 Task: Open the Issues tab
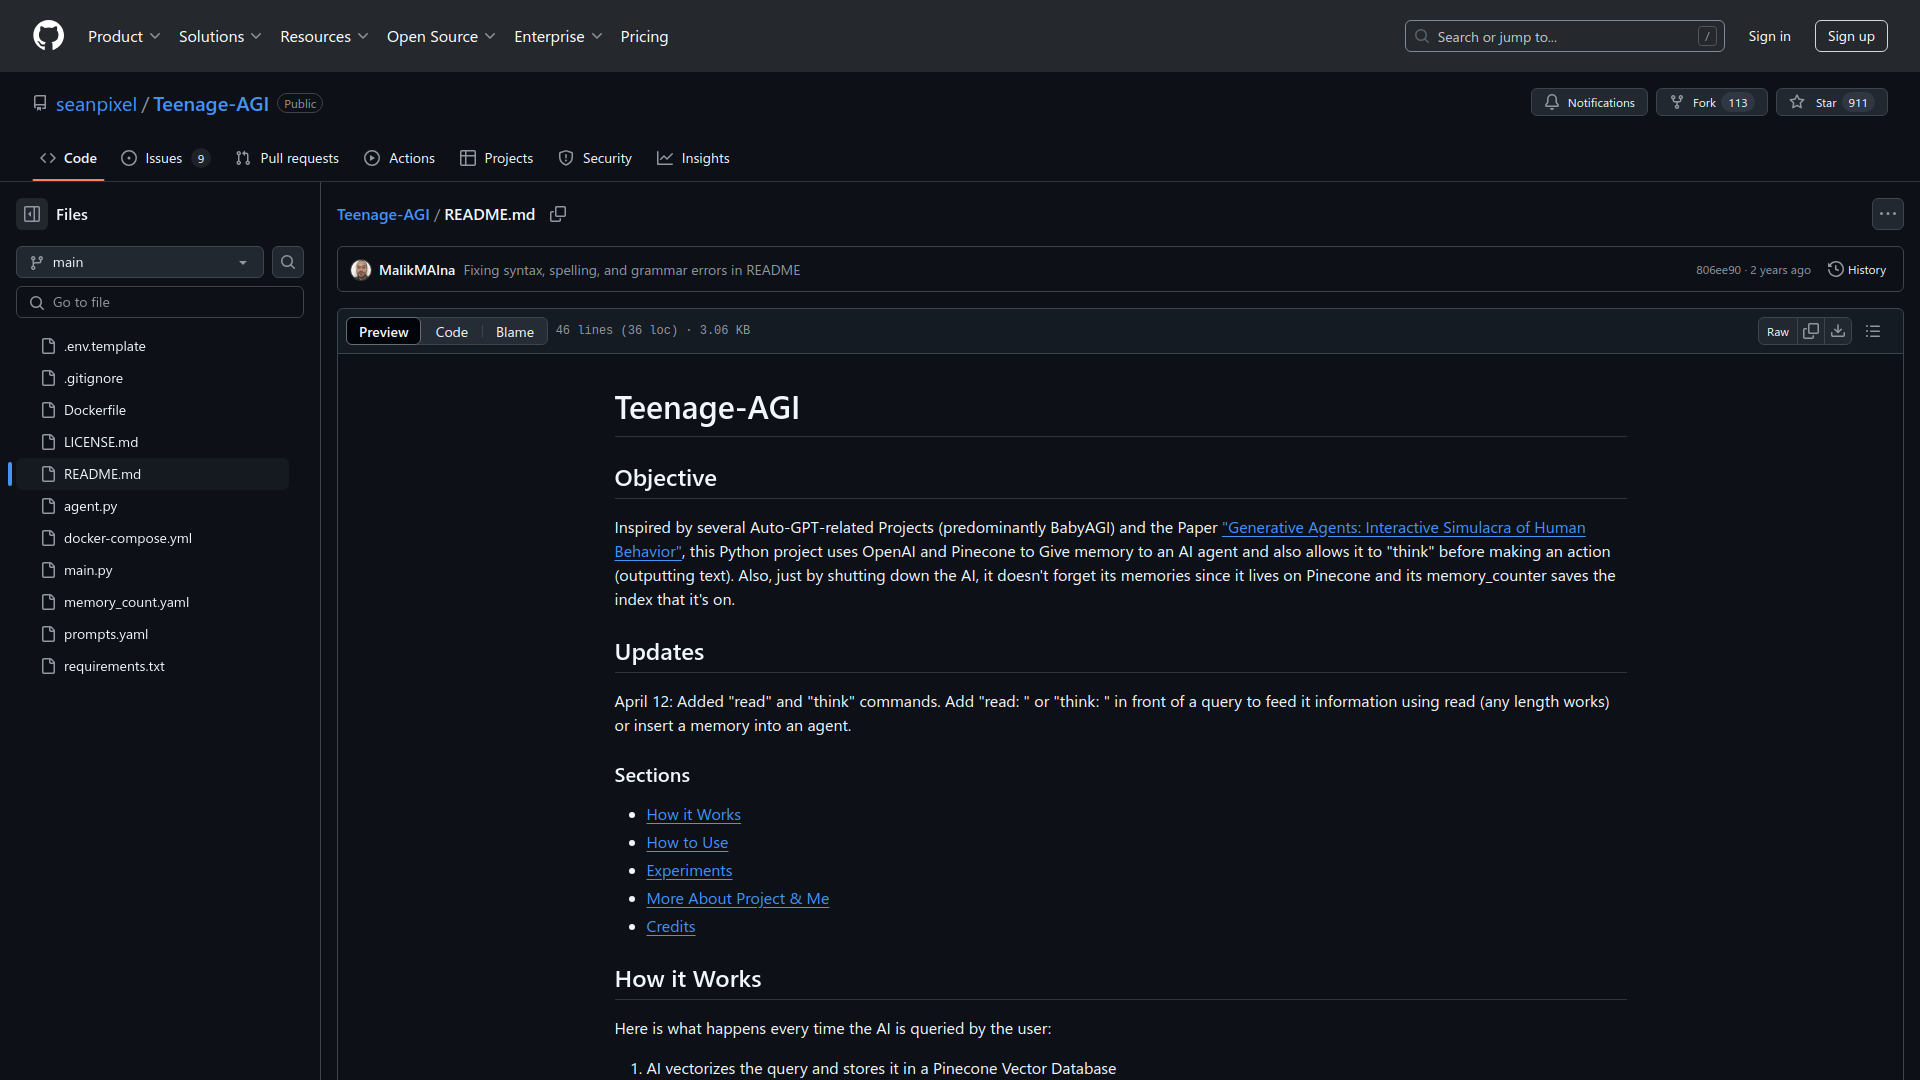coord(165,158)
